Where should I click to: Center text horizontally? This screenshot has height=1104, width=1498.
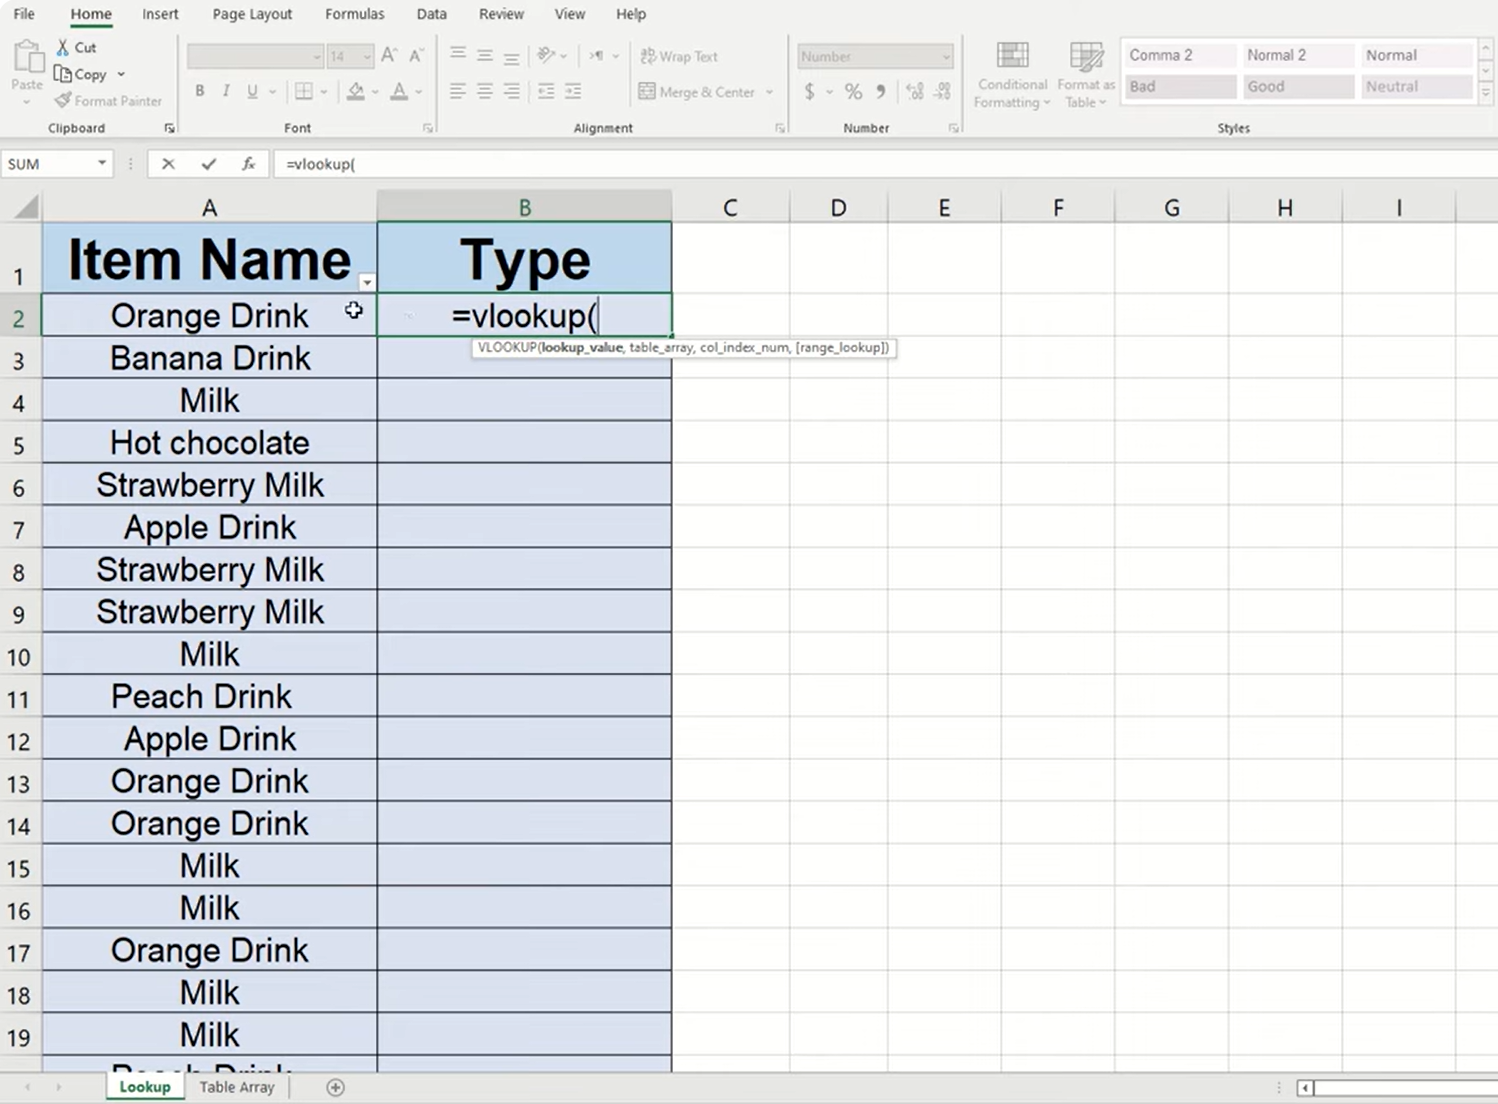coord(485,92)
